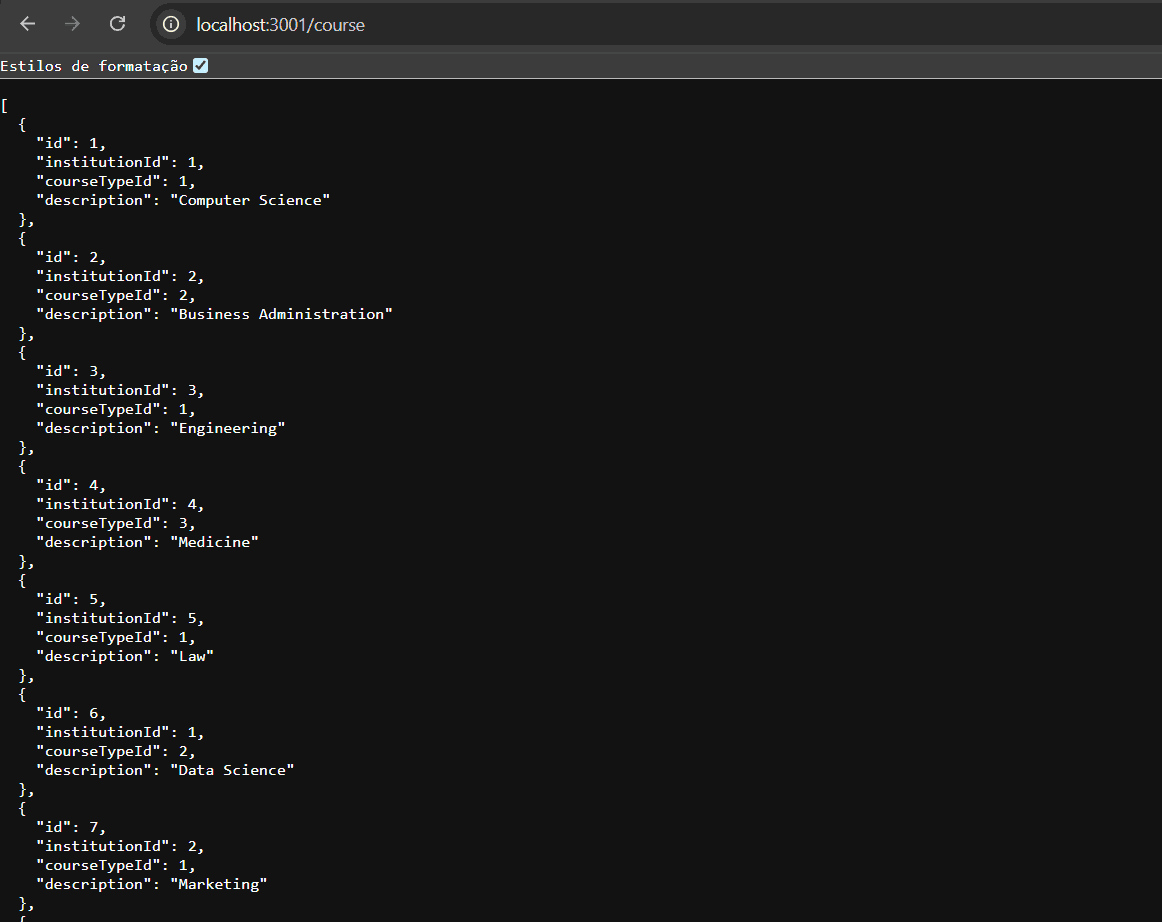This screenshot has height=922, width=1162.
Task: Focus the address bar URL localhost:3001/course
Action: click(280, 24)
